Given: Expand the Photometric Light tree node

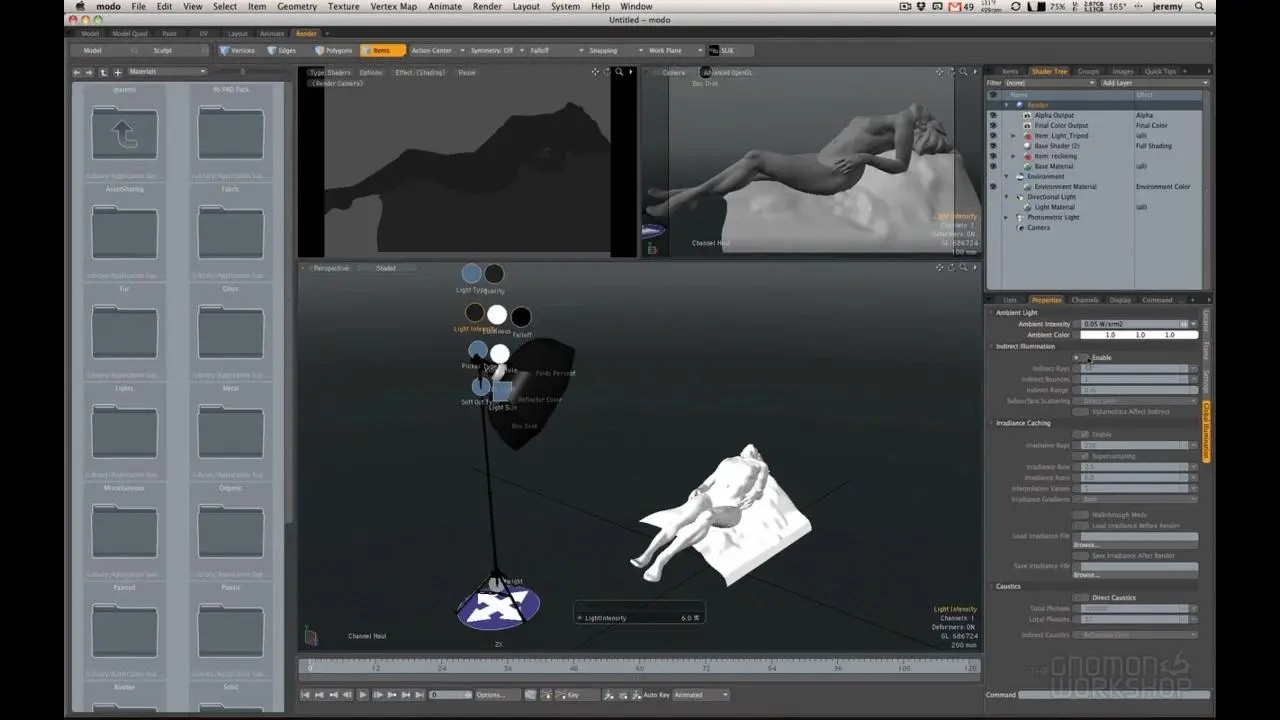Looking at the screenshot, I should coord(1007,218).
